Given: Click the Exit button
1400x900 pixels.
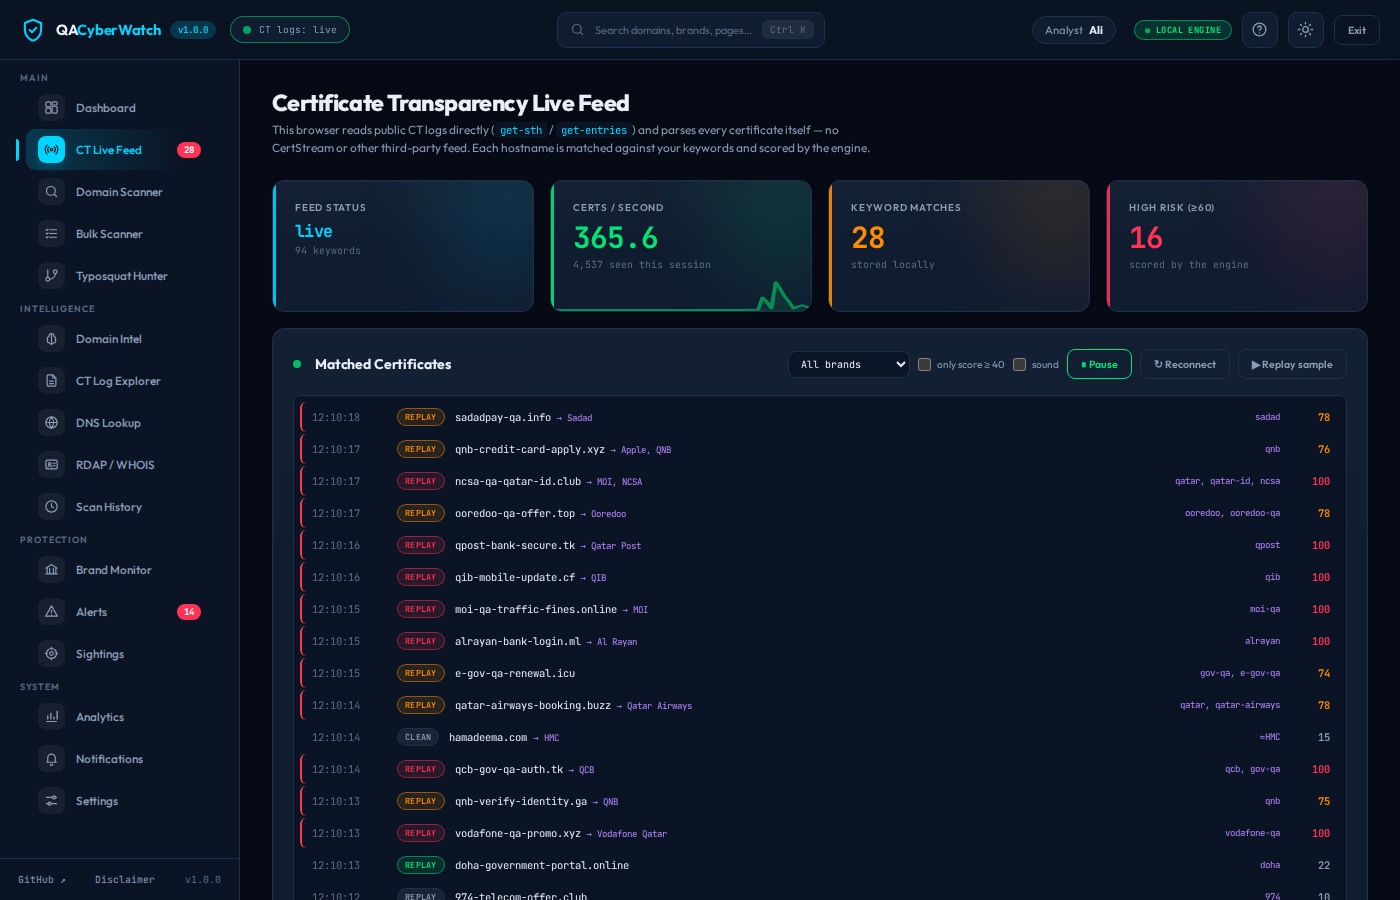Looking at the screenshot, I should tap(1357, 30).
